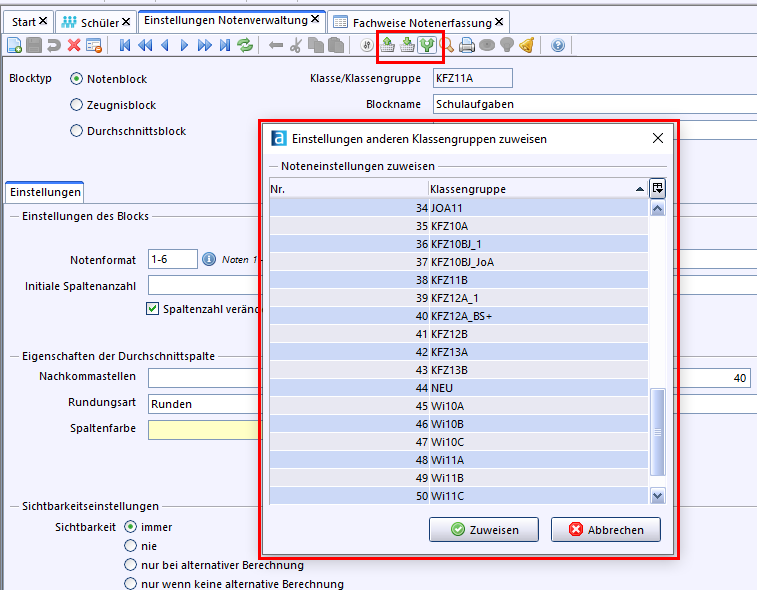Image resolution: width=757 pixels, height=590 pixels.
Task: Click the Blockname field Schulaufgaben
Action: (x=595, y=104)
